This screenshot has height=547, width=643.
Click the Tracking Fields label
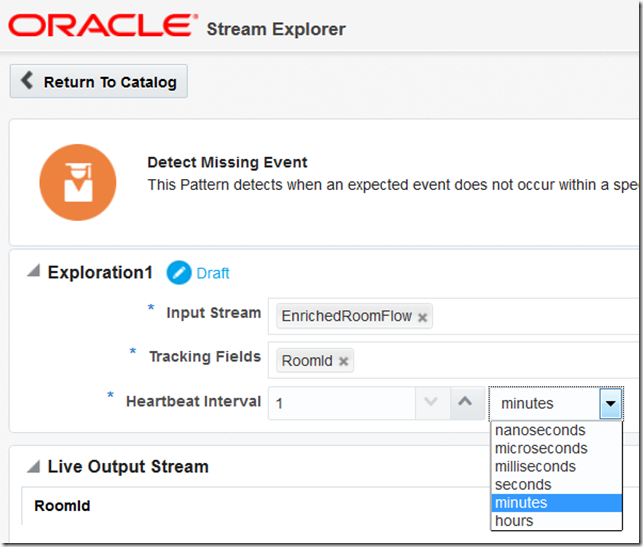click(205, 356)
